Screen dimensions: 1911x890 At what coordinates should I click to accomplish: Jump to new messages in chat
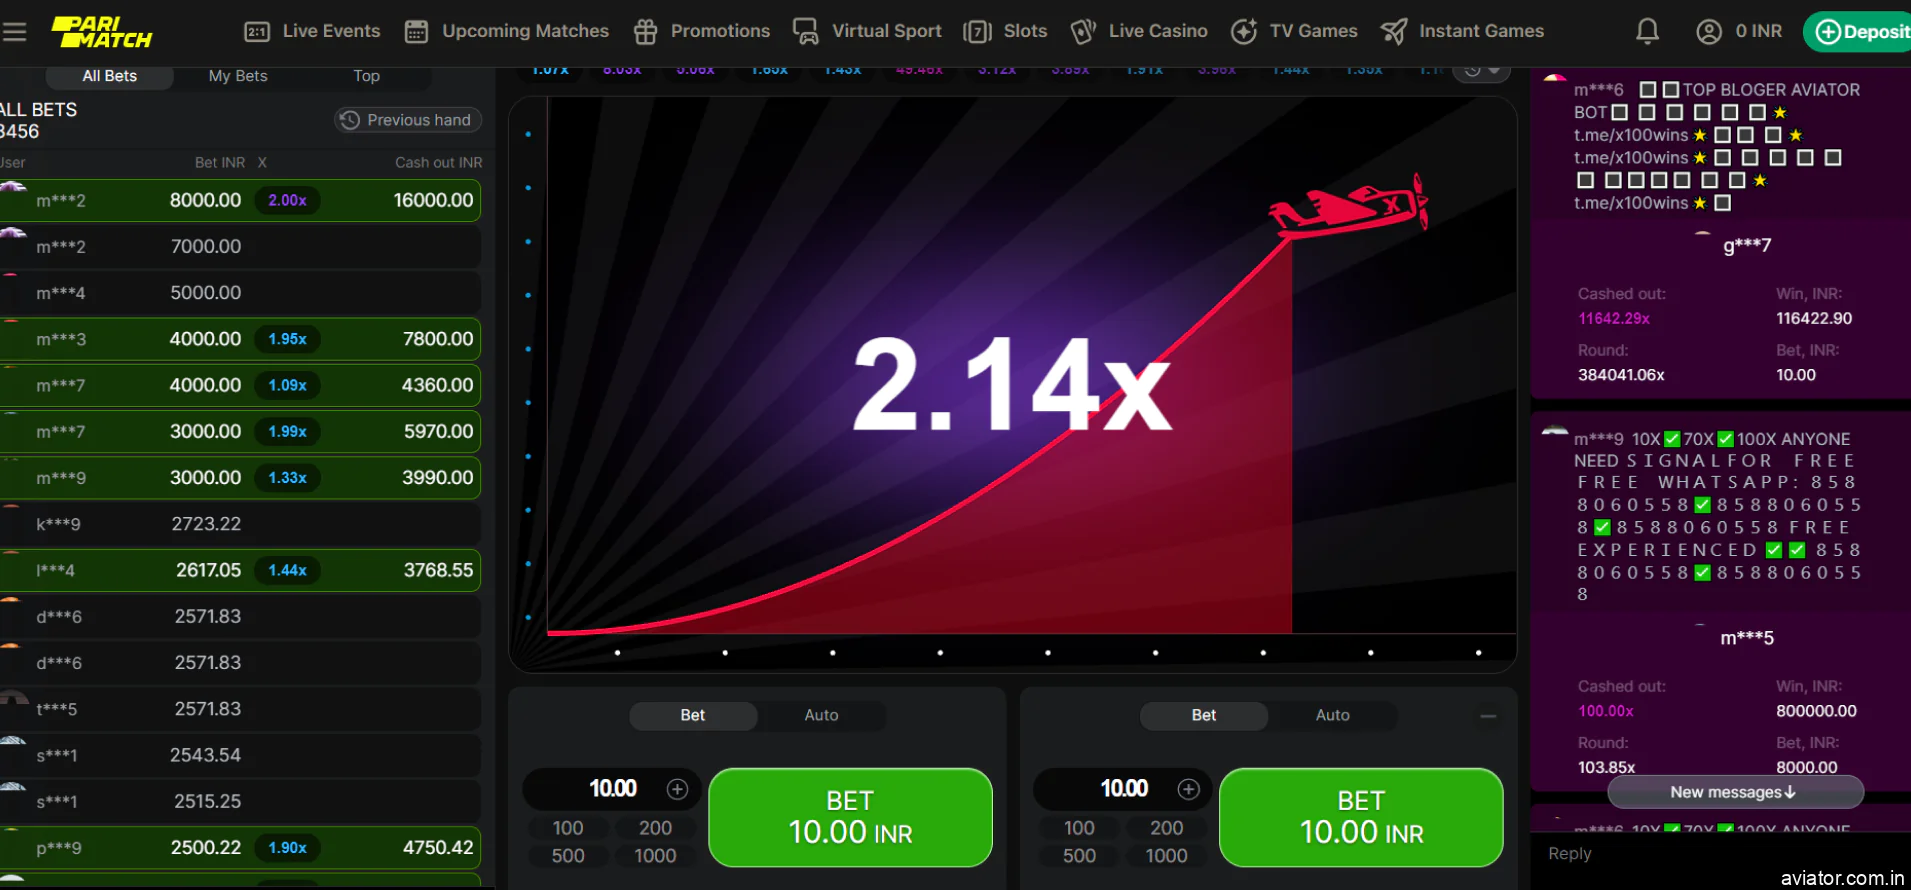coord(1734,792)
